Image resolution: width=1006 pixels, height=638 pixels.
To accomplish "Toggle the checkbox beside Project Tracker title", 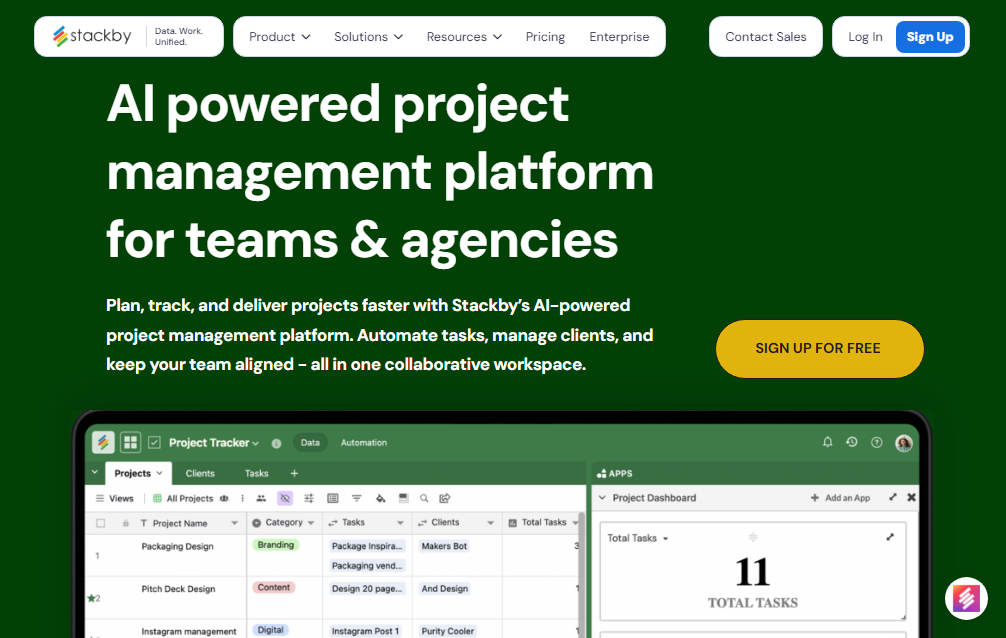I will point(155,442).
